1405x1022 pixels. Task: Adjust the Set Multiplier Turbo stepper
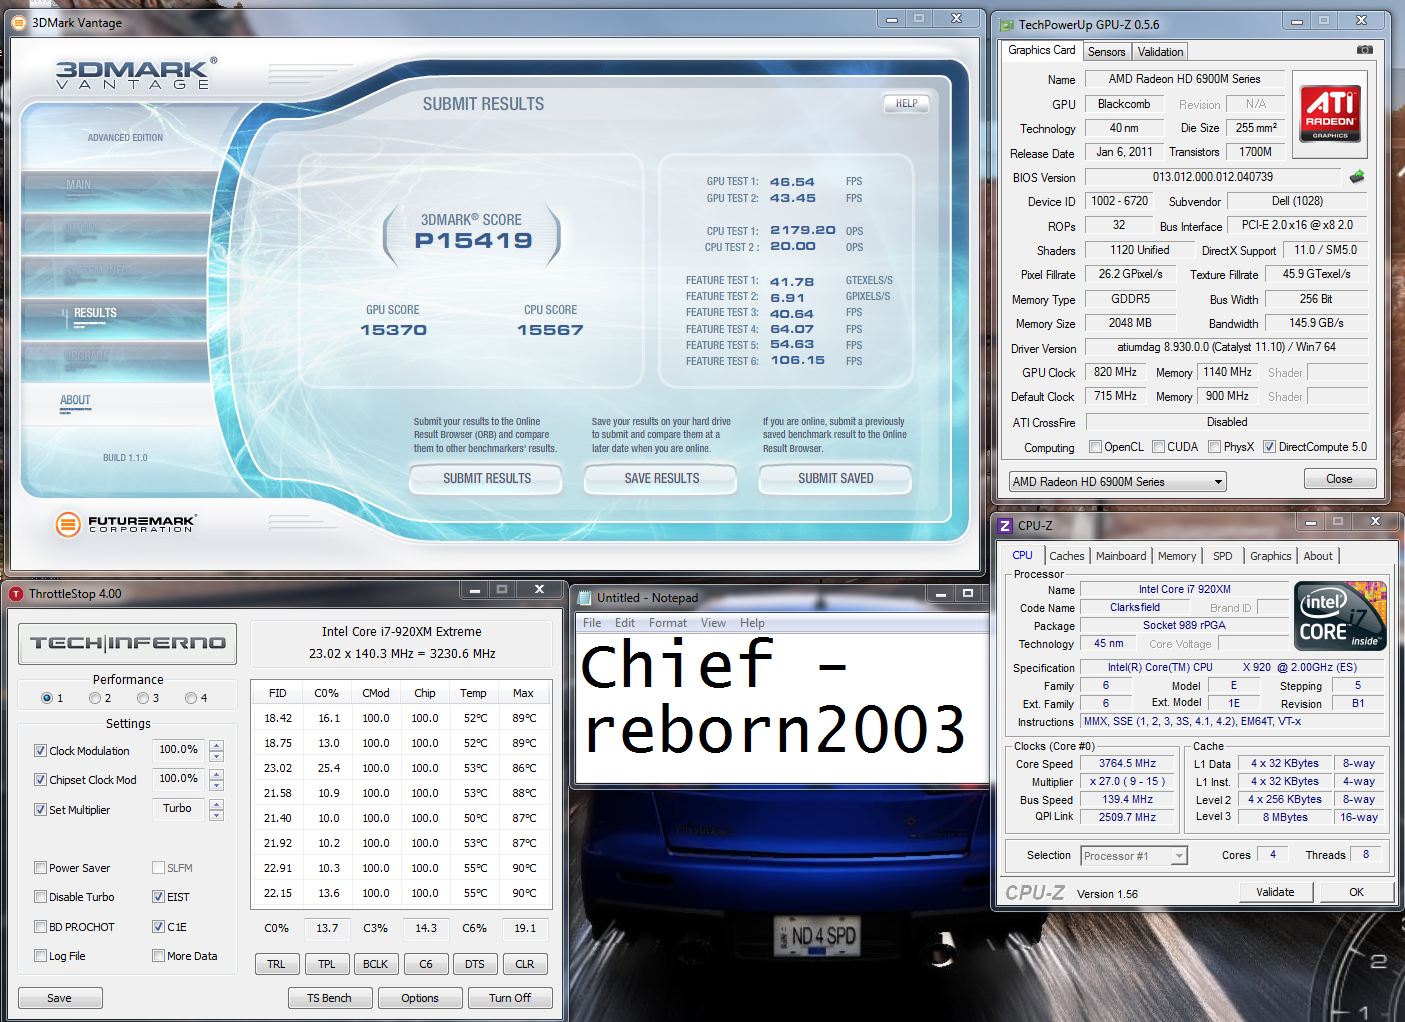[217, 809]
